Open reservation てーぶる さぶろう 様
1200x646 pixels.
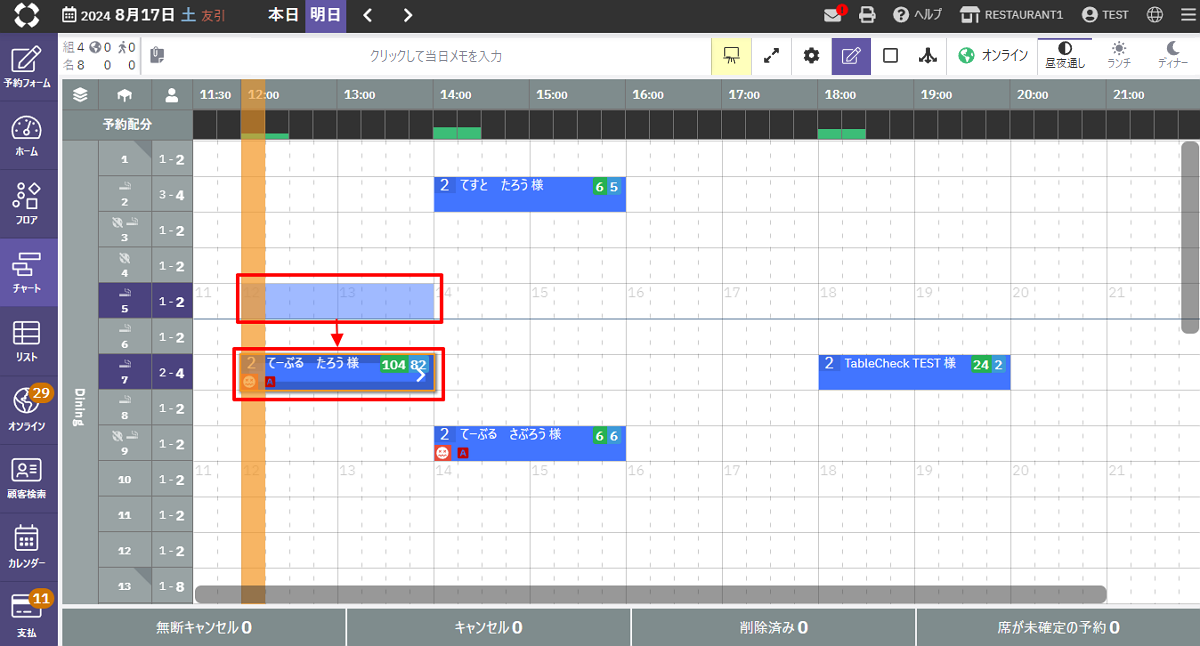(529, 443)
